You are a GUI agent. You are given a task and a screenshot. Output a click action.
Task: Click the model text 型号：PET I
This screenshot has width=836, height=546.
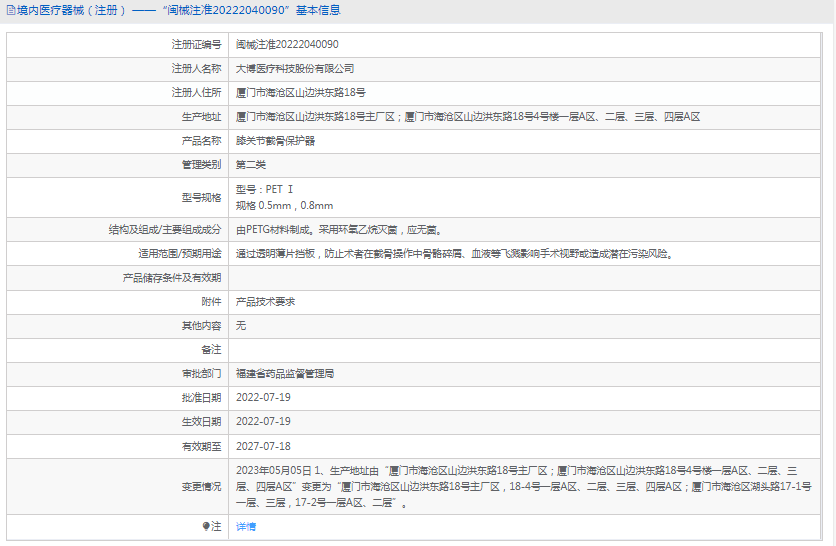[265, 189]
